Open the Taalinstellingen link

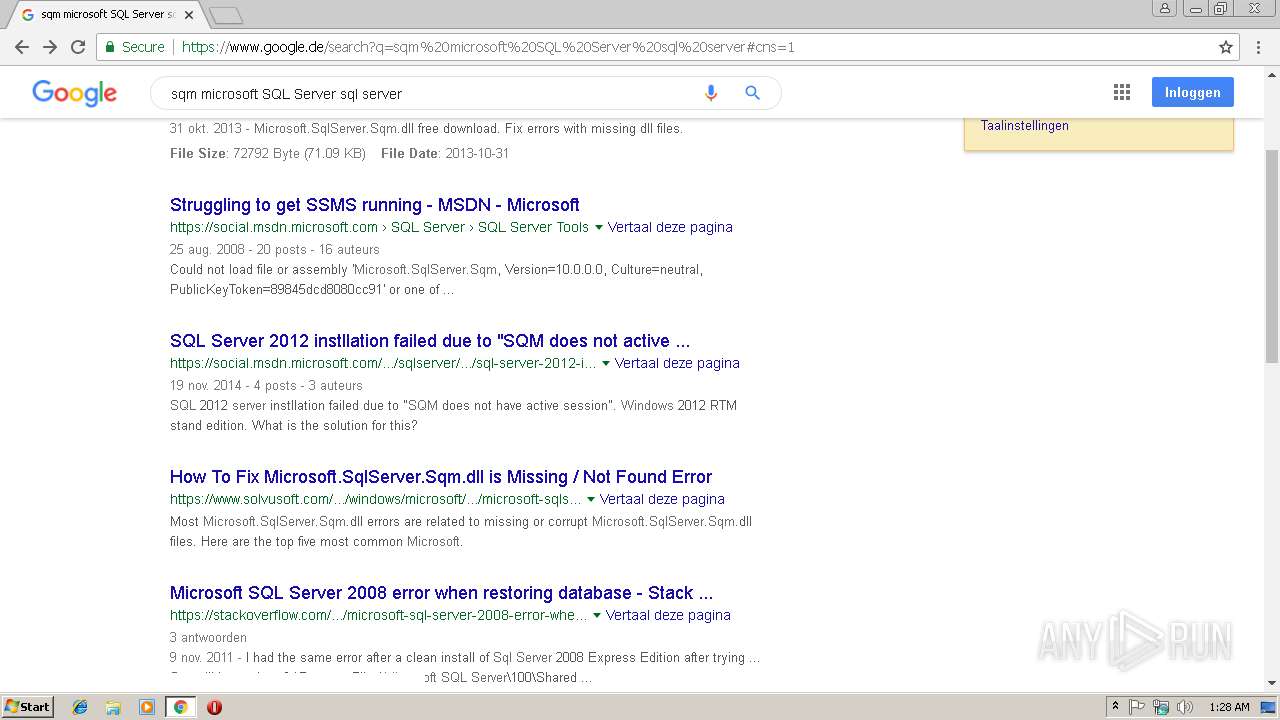coord(1024,126)
